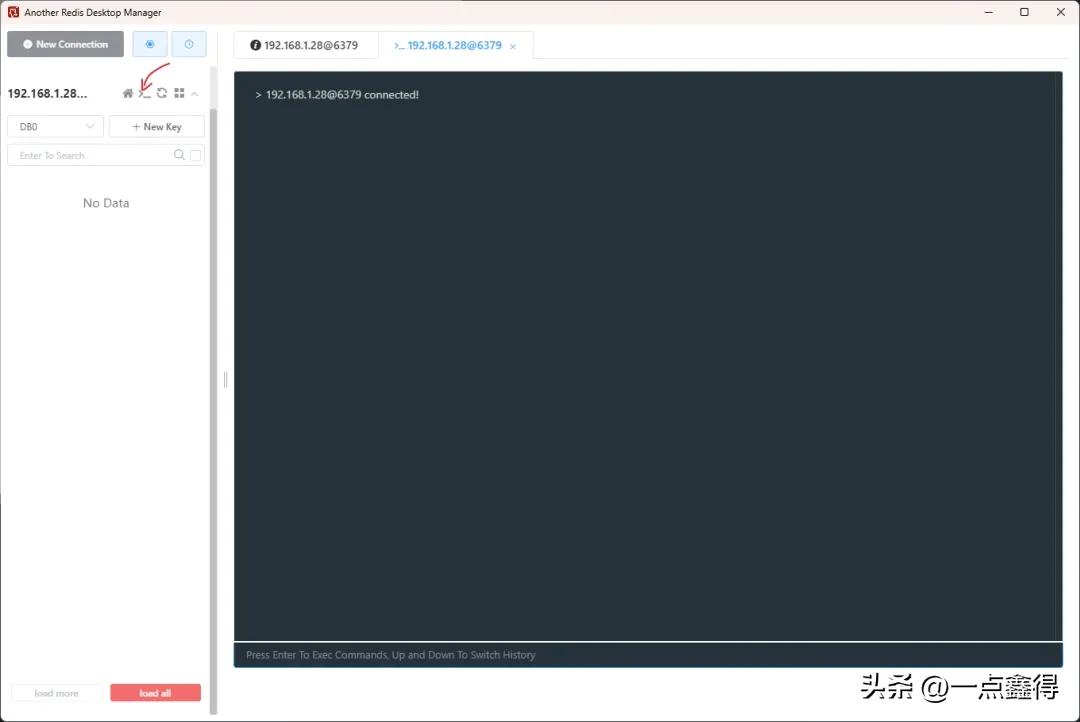The image size is (1080, 722).
Task: Click the New Key button
Action: [156, 127]
